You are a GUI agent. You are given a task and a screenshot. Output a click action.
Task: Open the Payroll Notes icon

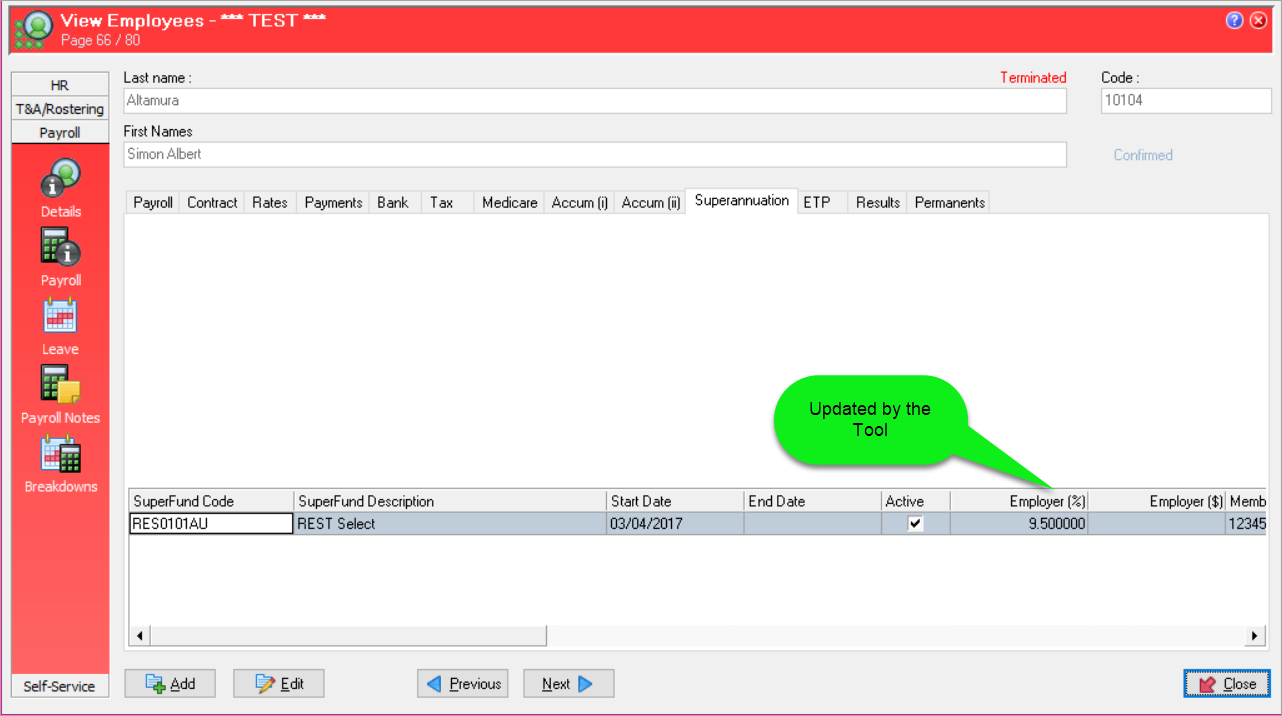tap(60, 385)
